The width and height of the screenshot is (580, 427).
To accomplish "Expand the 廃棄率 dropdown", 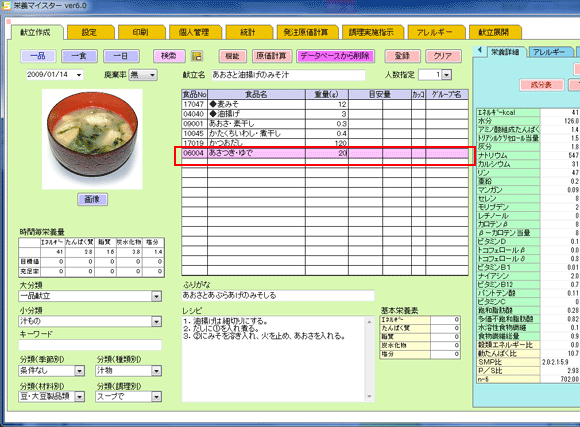I will tap(152, 75).
